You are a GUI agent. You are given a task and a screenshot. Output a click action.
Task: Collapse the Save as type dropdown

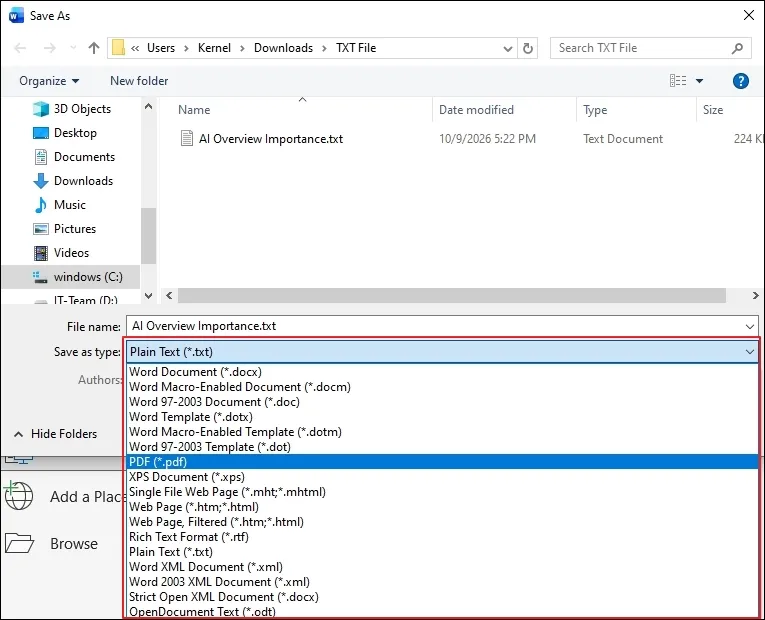tap(750, 352)
